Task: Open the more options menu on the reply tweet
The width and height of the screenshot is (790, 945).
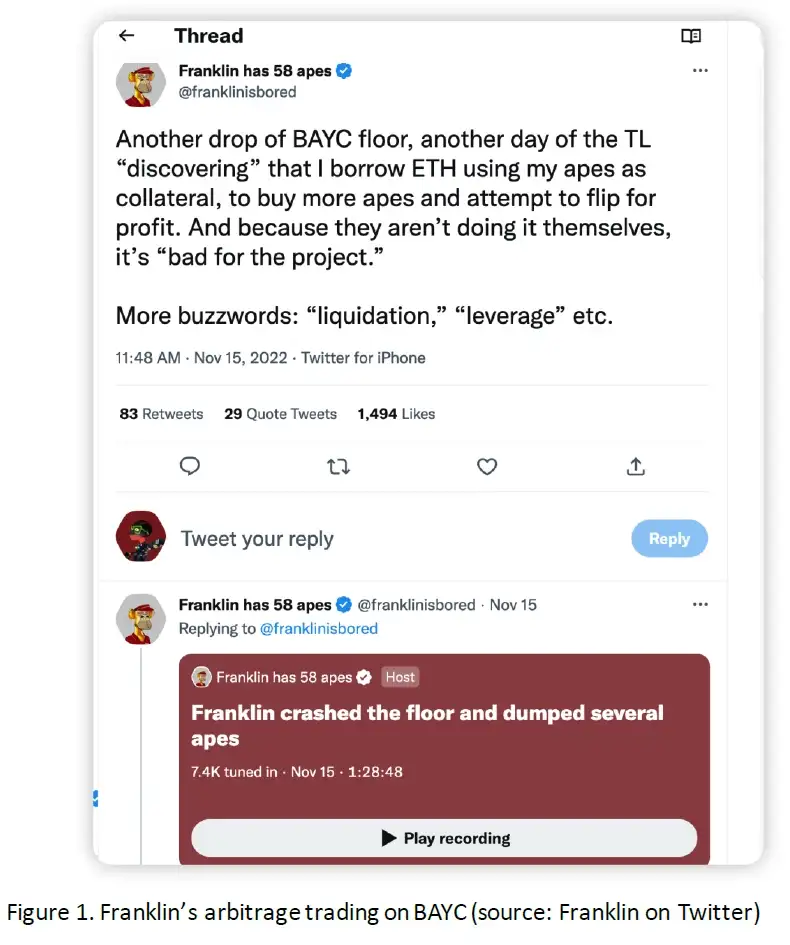Action: tap(700, 604)
